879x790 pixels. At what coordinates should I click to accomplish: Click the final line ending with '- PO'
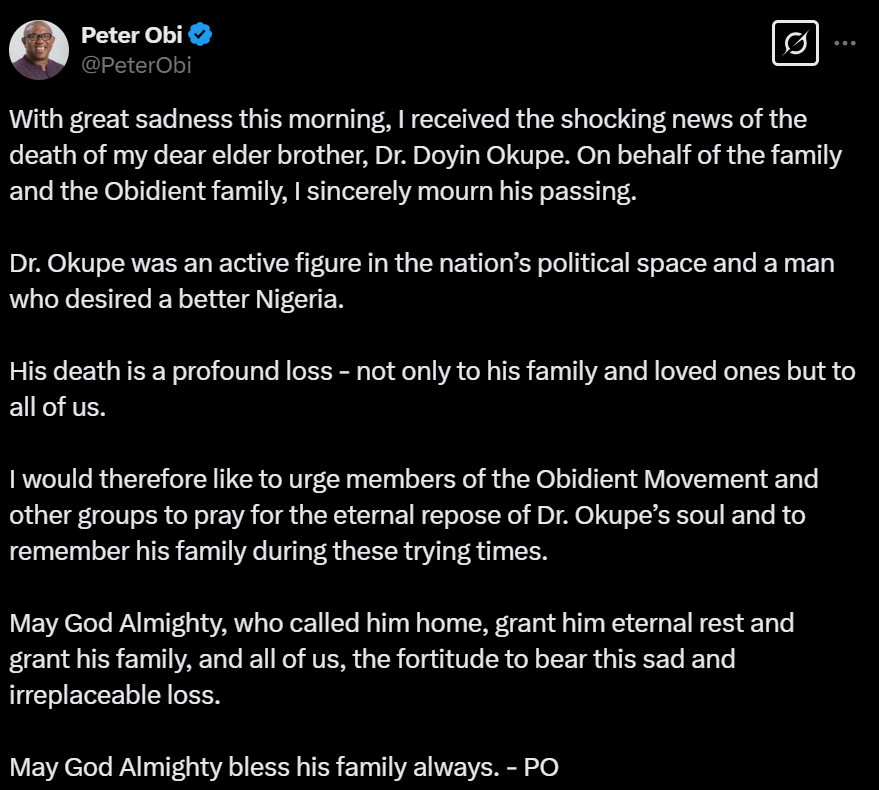coord(284,767)
